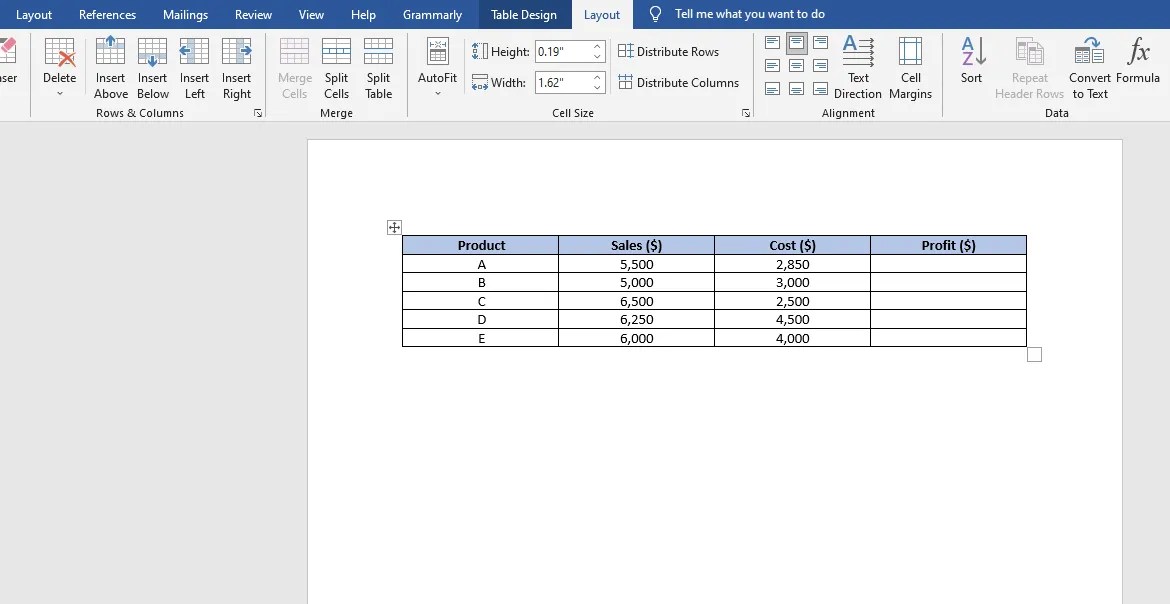Select the Split Table tool

coord(378,65)
